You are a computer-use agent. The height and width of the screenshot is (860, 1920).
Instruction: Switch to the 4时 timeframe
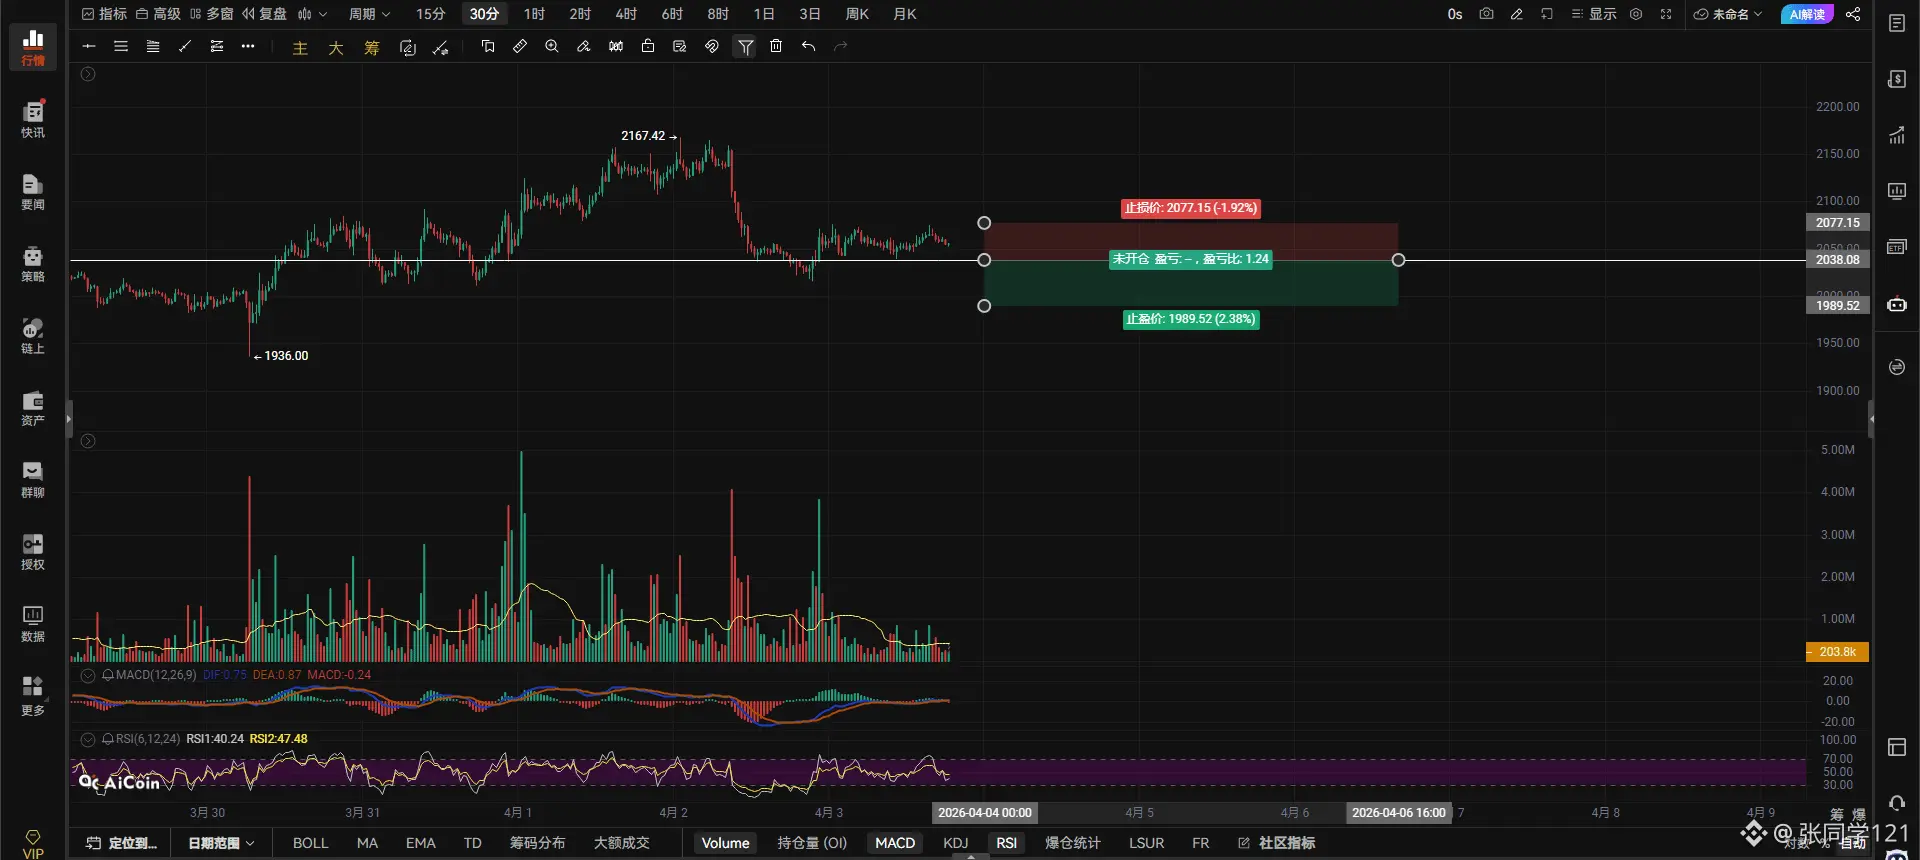click(x=626, y=14)
